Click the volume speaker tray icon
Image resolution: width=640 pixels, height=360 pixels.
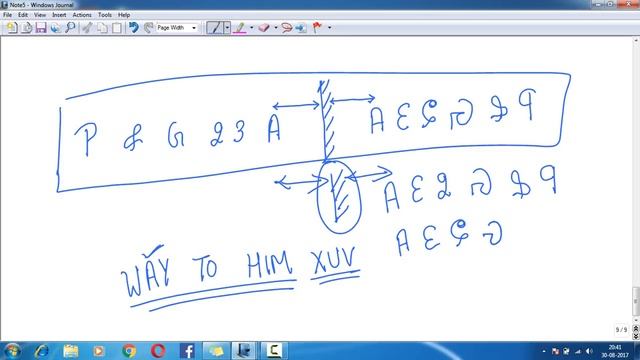tap(589, 351)
